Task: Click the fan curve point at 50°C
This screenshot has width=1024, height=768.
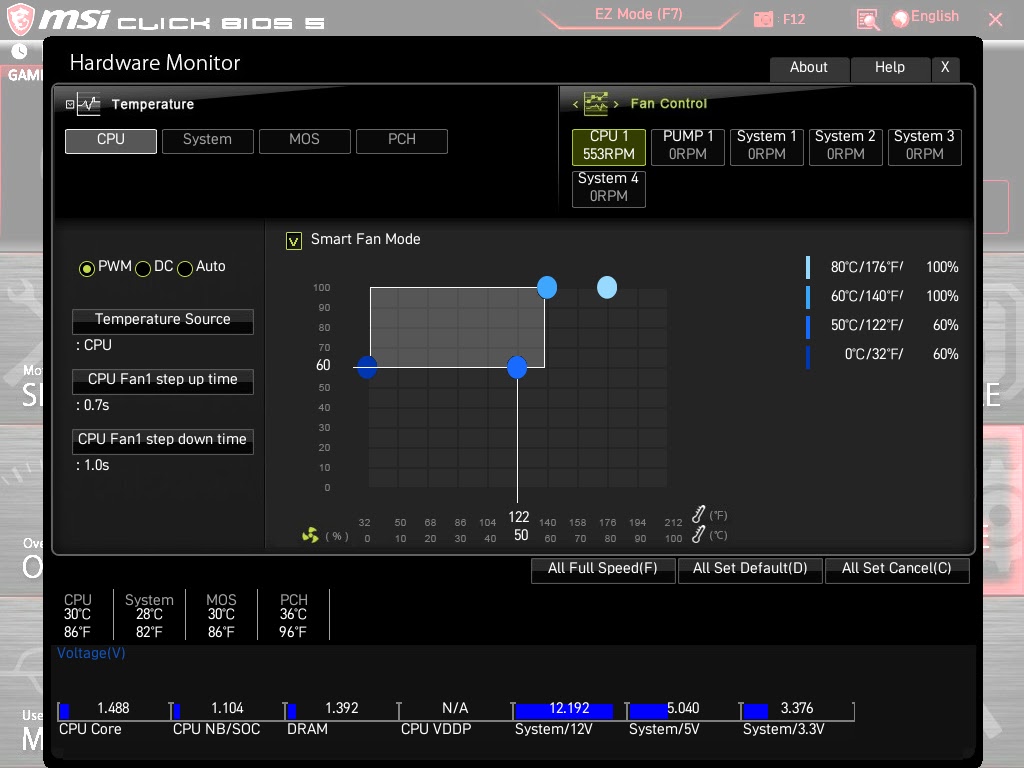Action: click(x=517, y=367)
